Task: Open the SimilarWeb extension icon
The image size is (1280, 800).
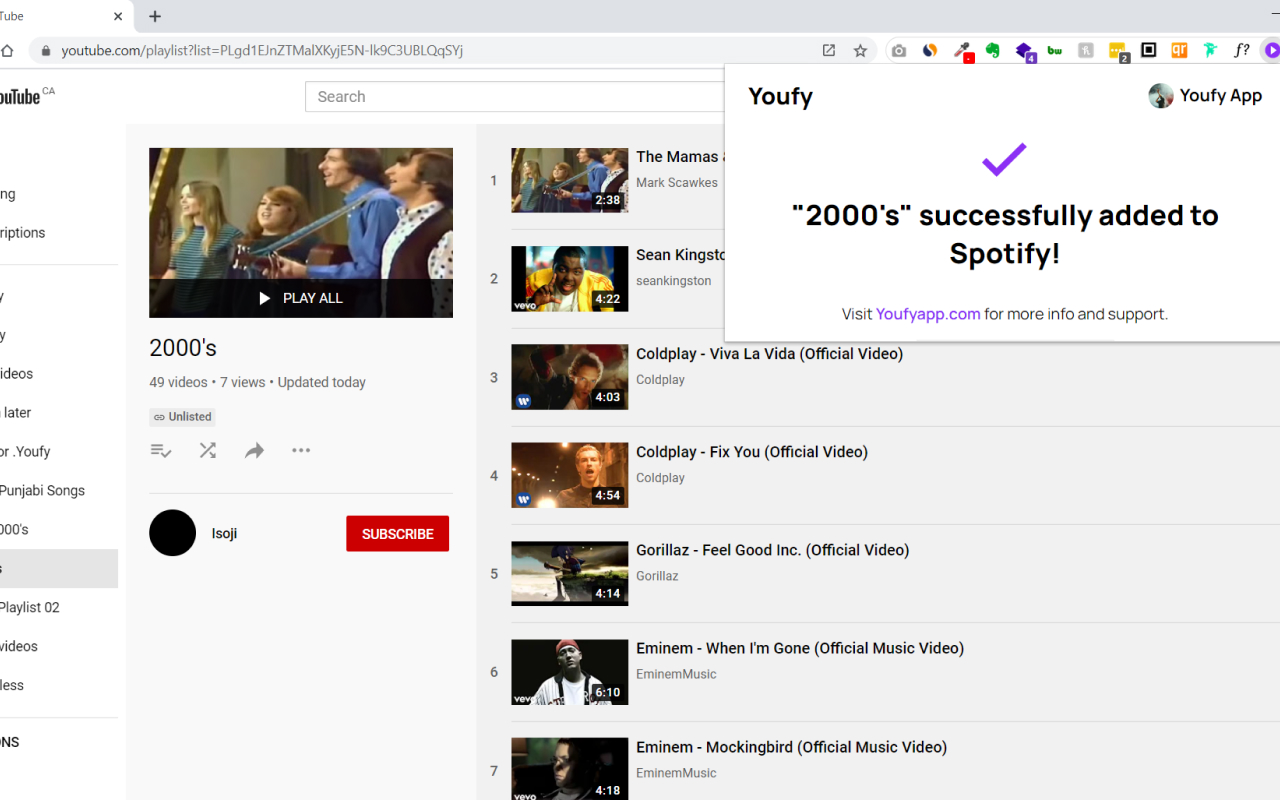Action: (x=930, y=50)
